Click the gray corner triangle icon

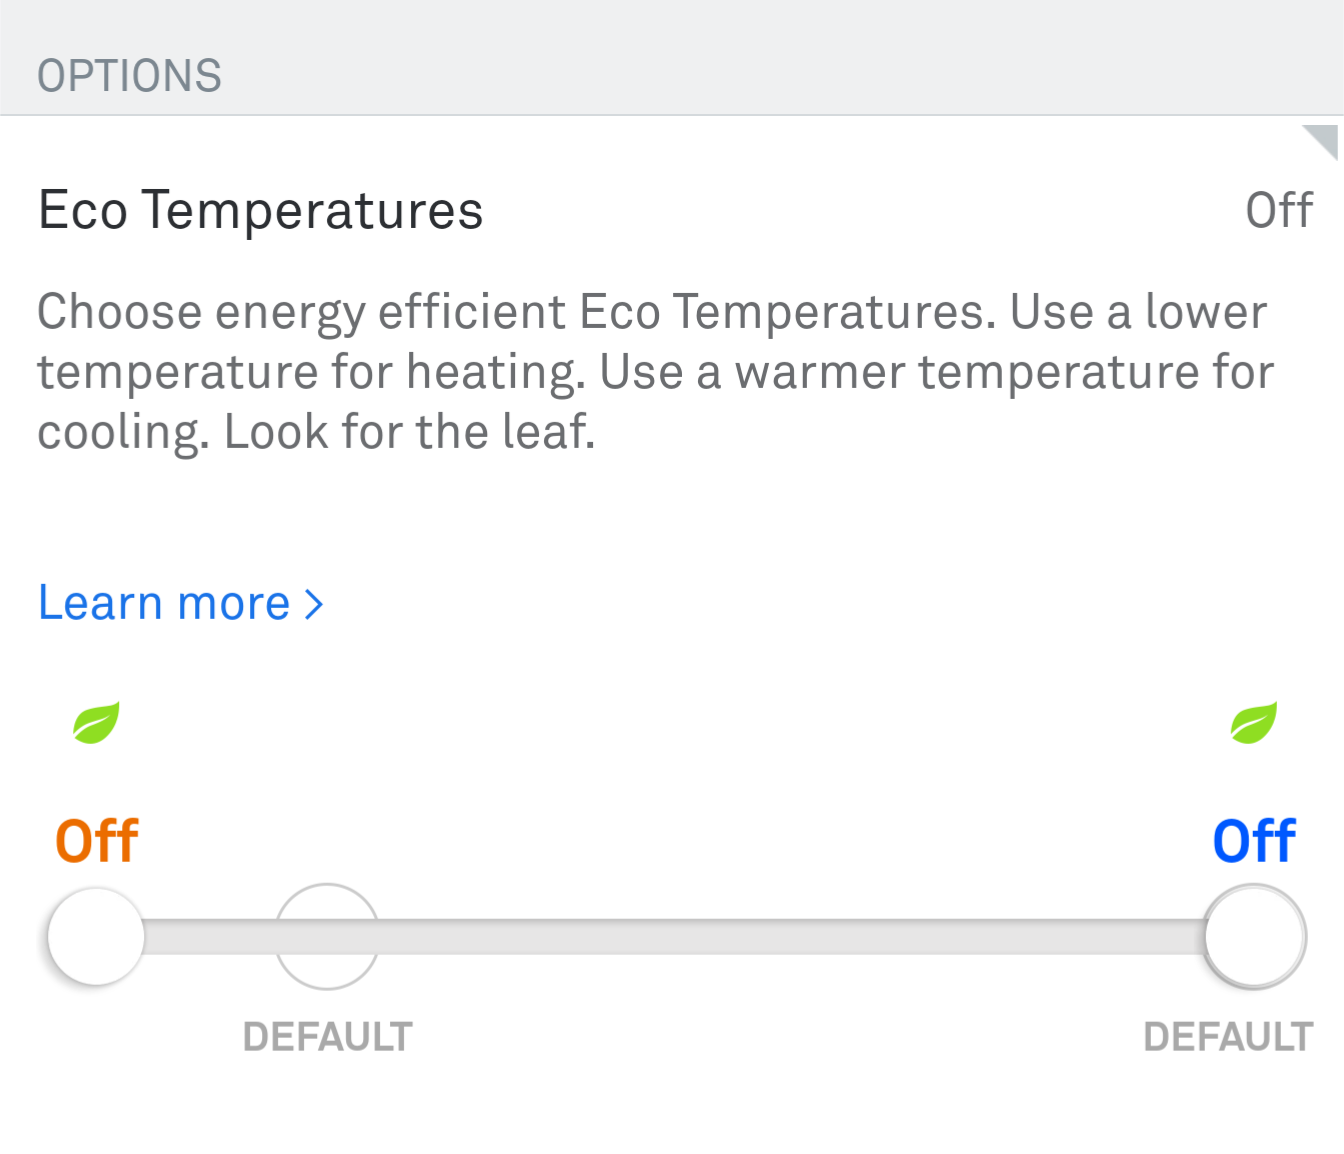tap(1323, 140)
